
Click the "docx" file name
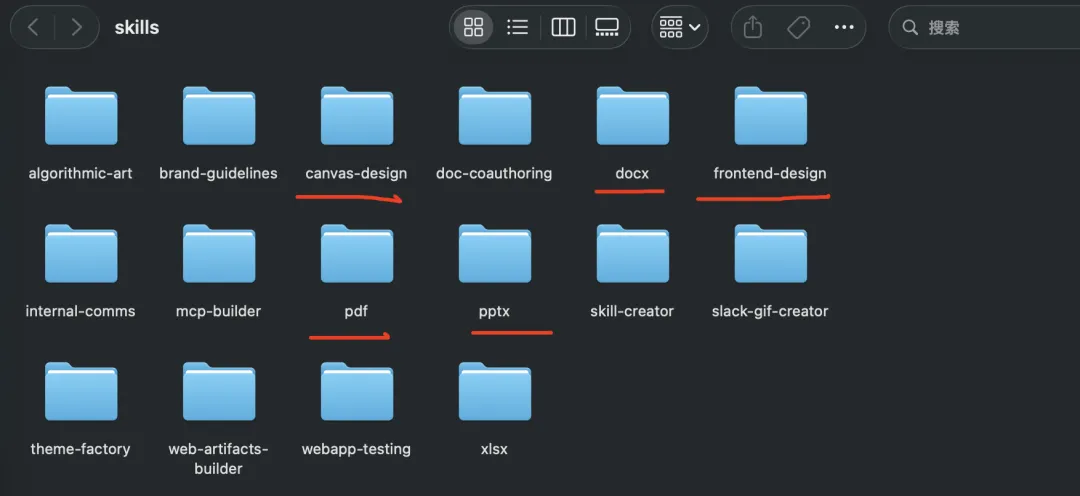pos(632,174)
